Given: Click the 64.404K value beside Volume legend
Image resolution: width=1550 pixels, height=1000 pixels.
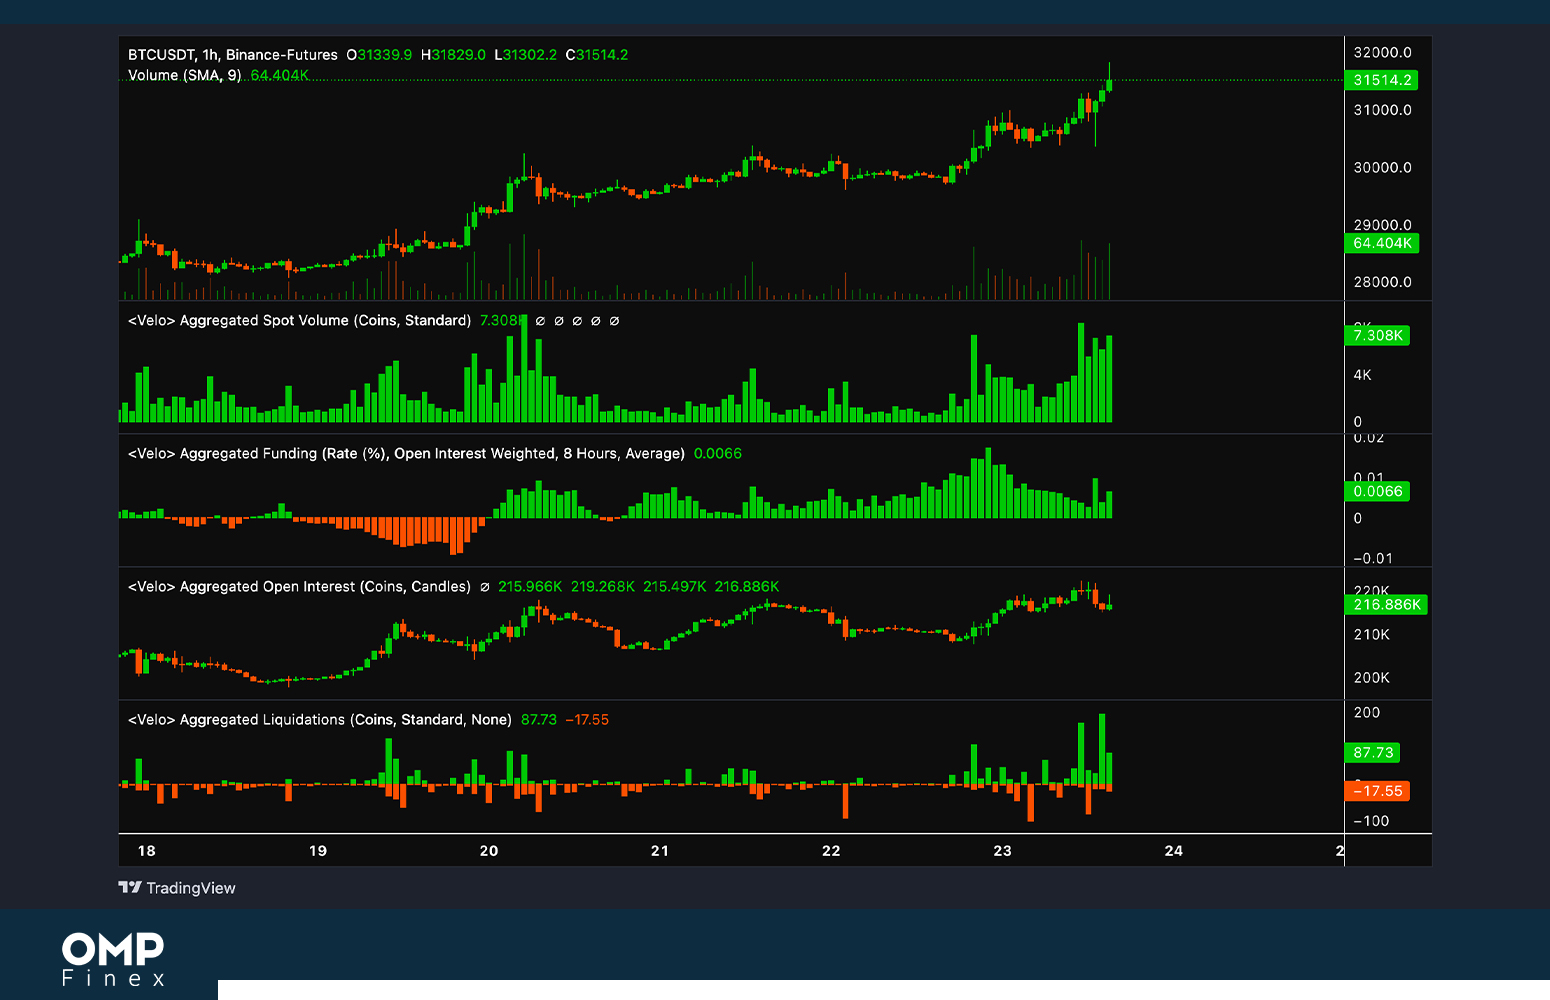Looking at the screenshot, I should click(279, 75).
